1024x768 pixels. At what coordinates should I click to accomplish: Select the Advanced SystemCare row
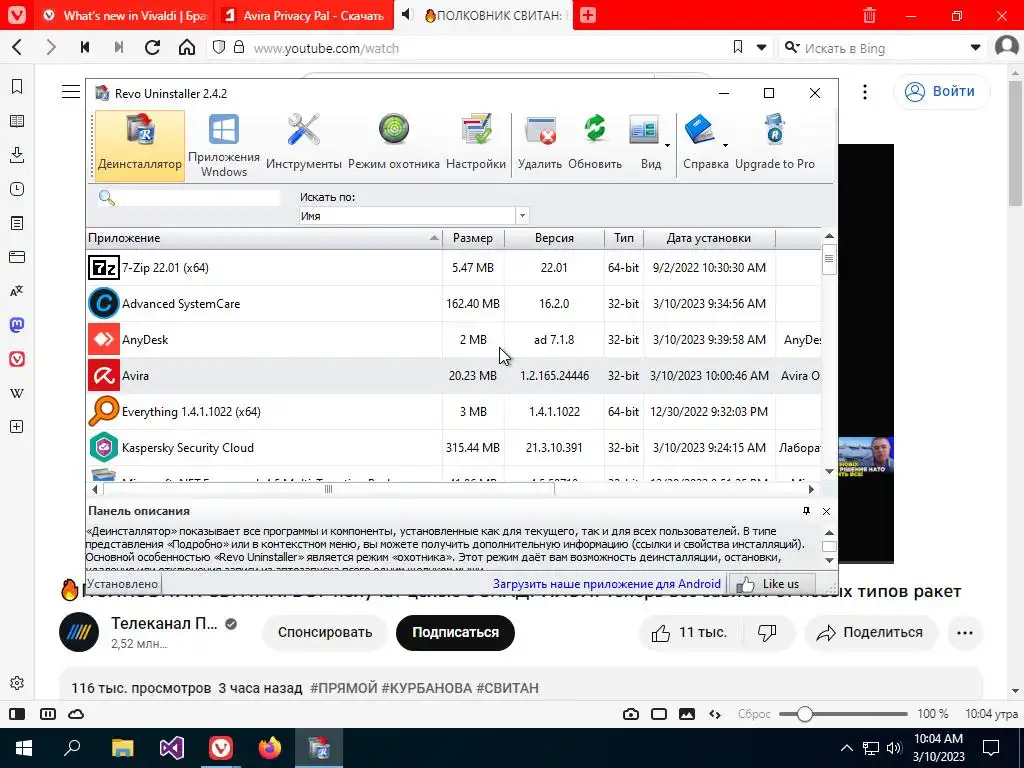[453, 304]
